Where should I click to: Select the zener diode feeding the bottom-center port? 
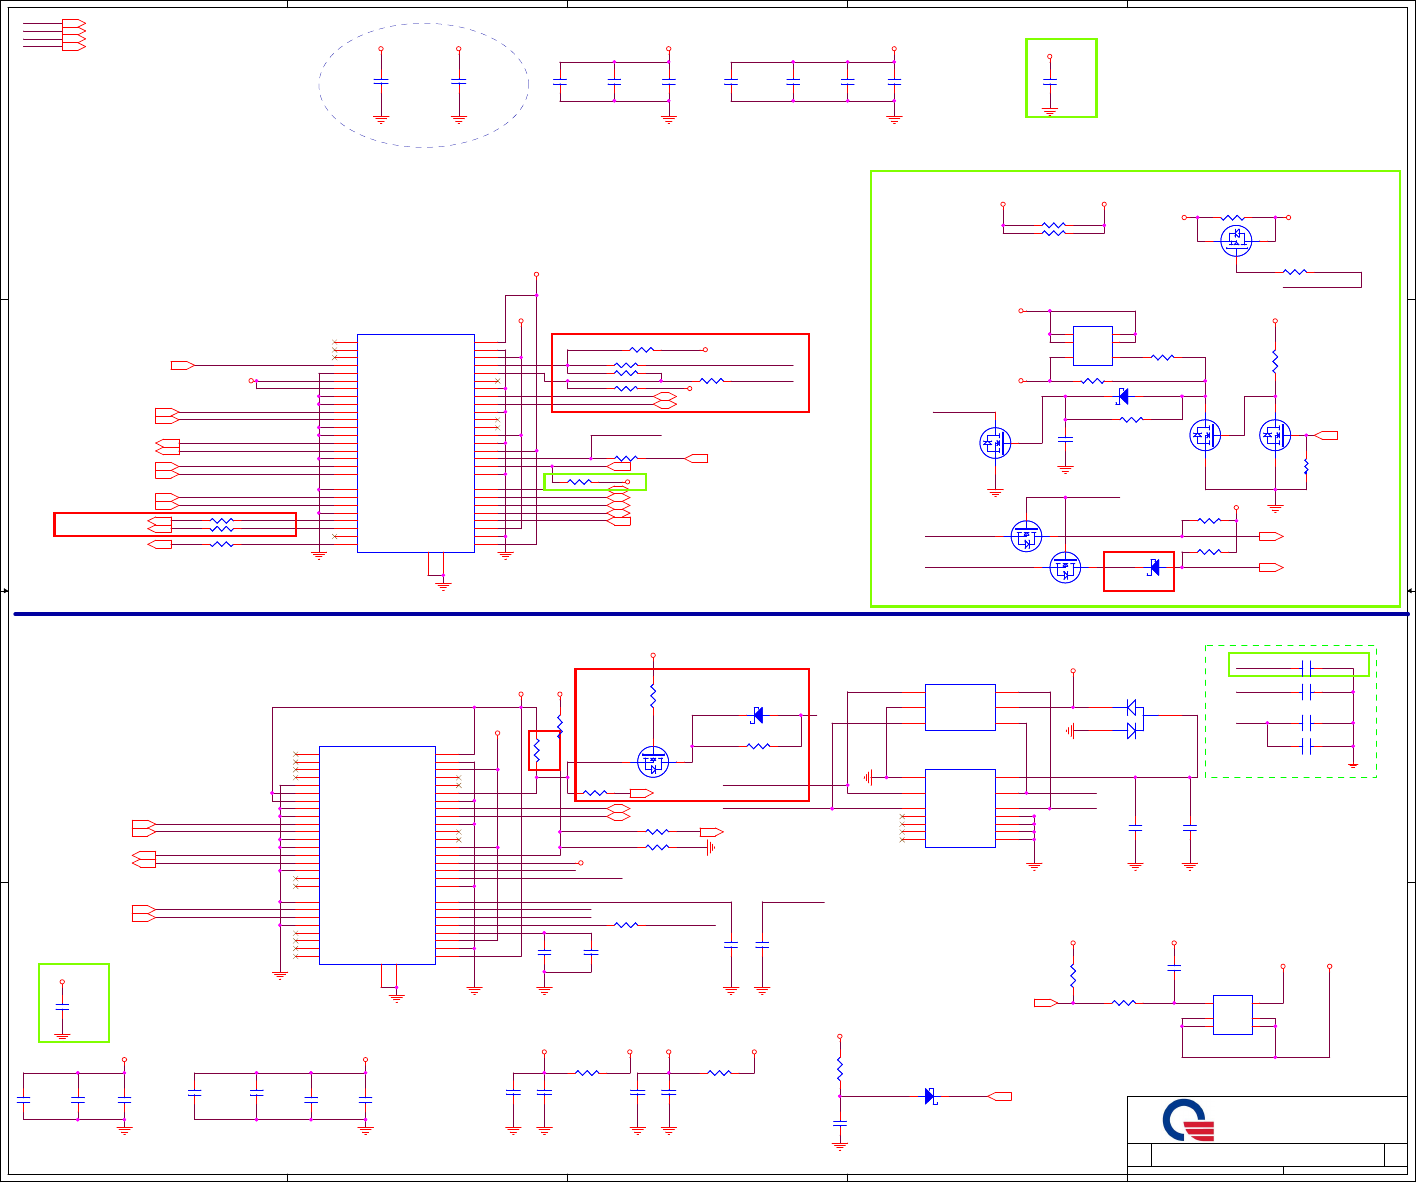[x=930, y=1096]
